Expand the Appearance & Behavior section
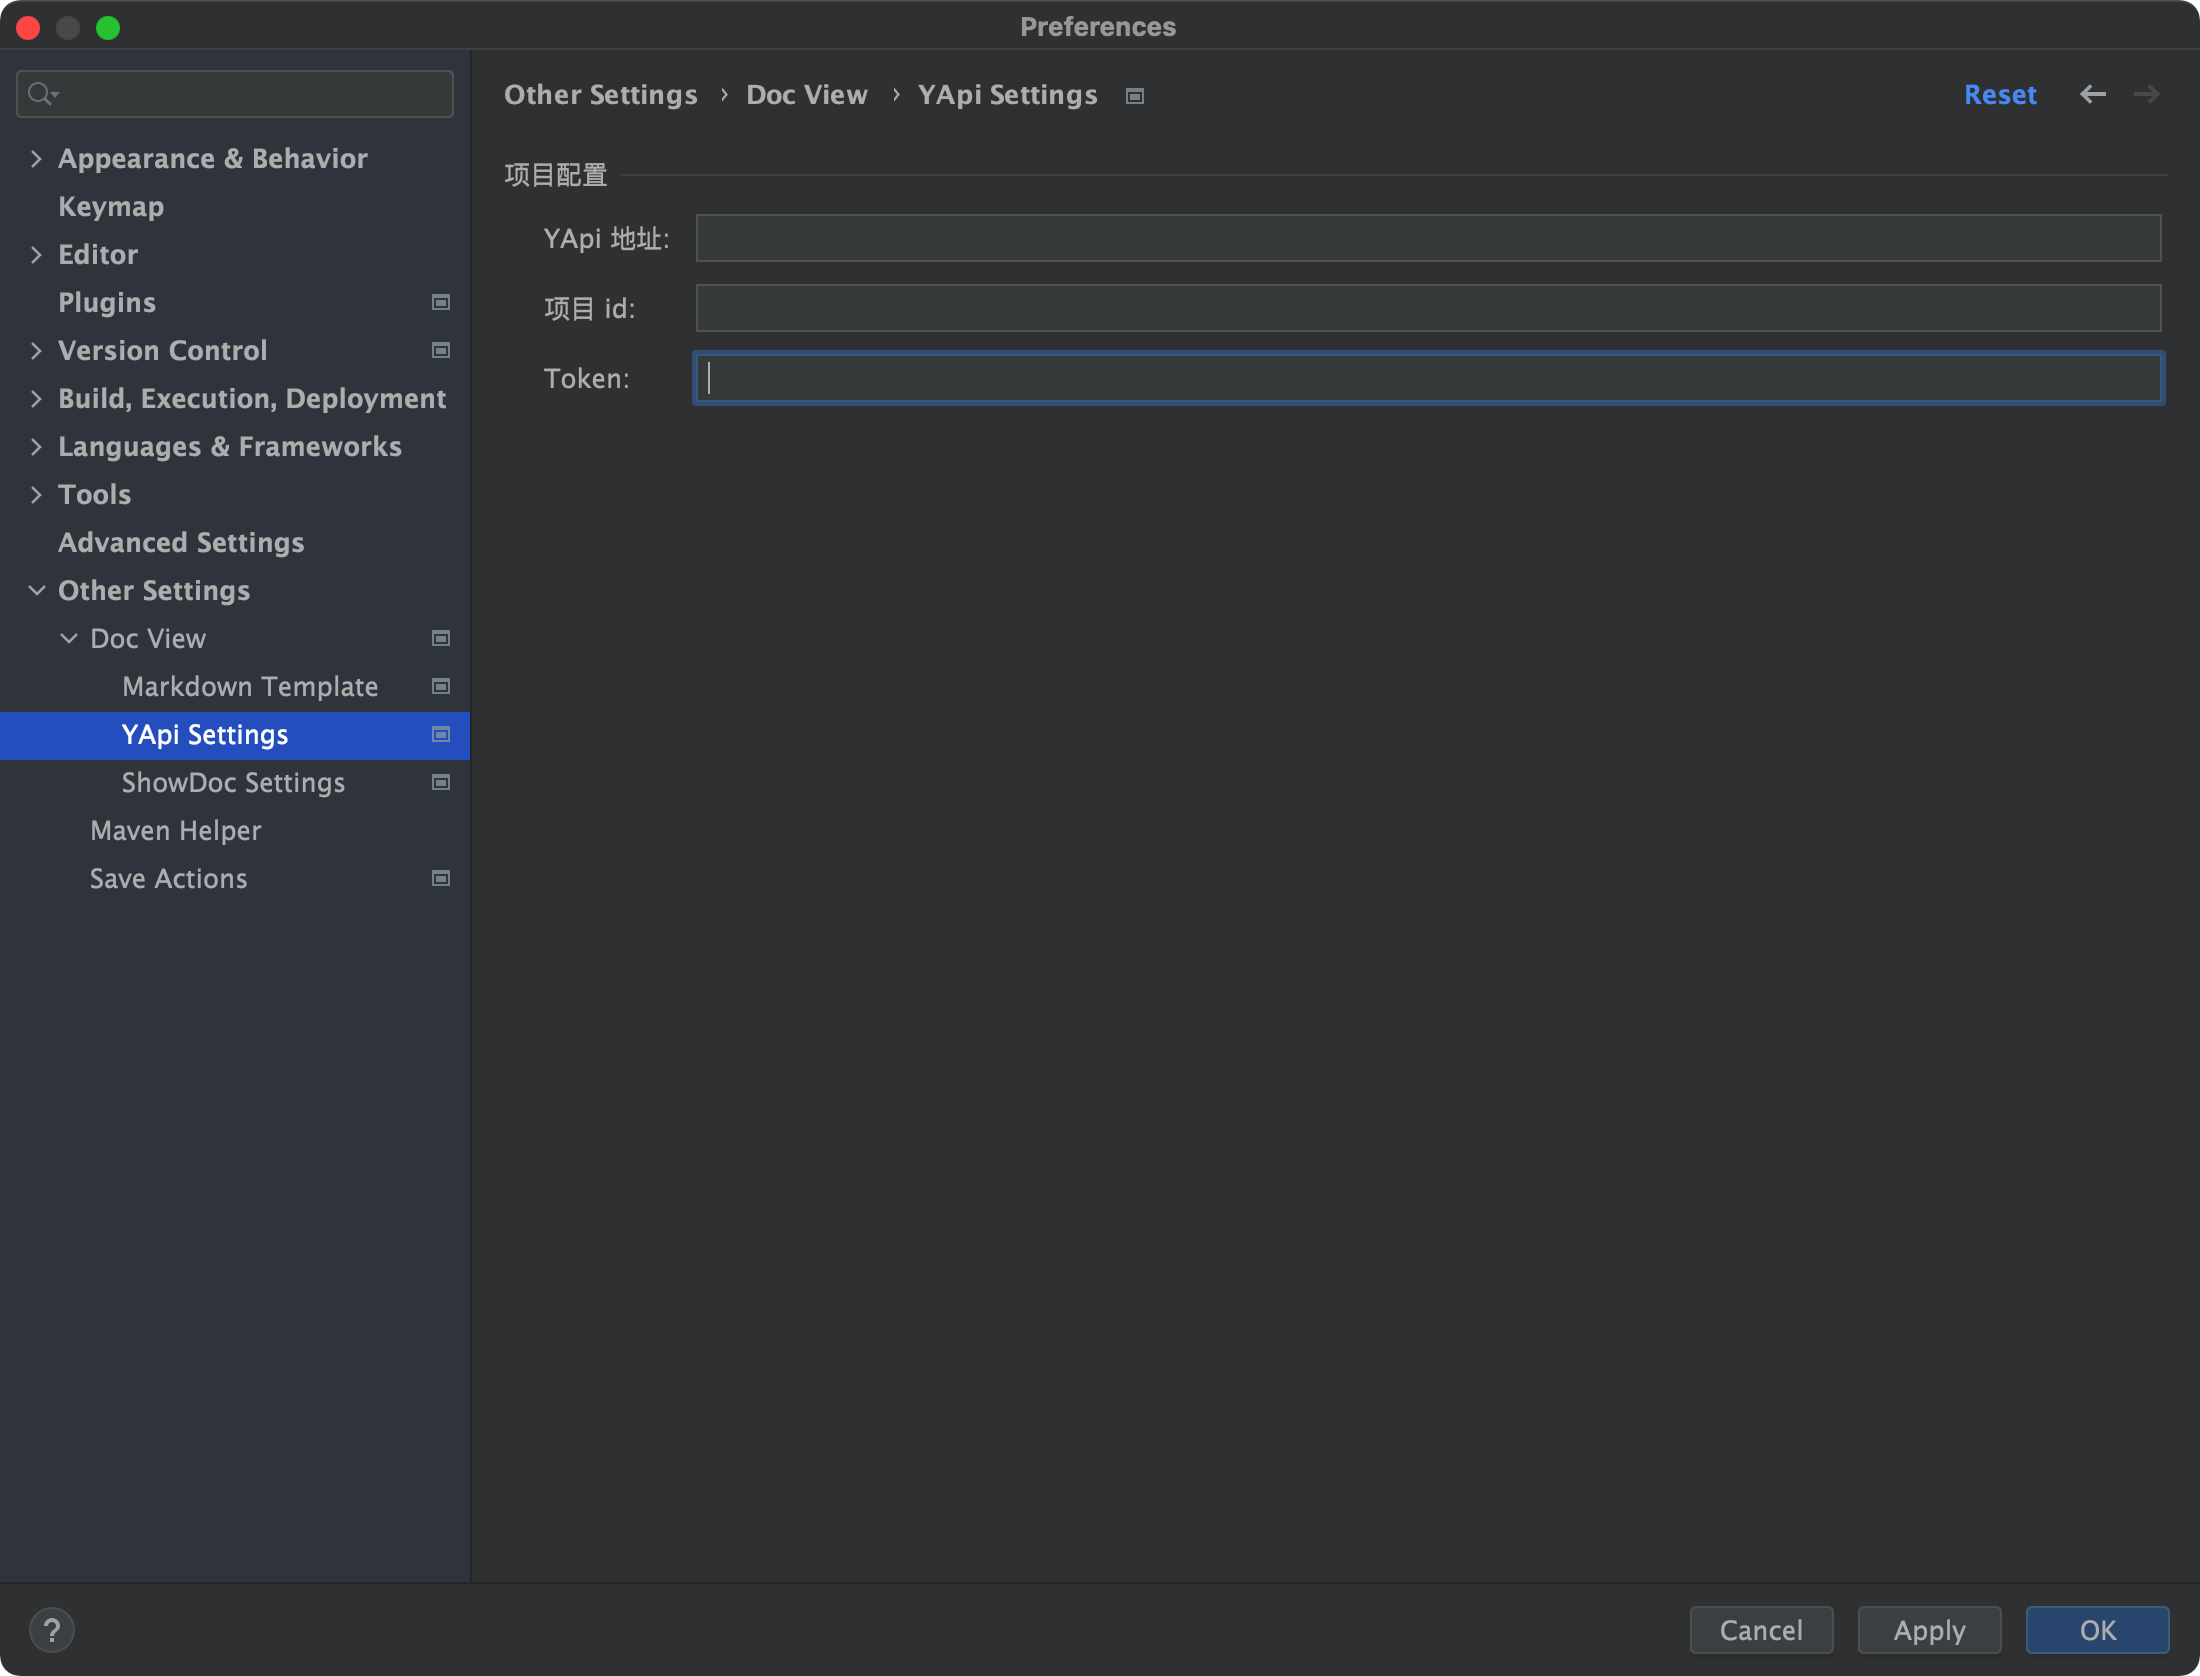This screenshot has height=1676, width=2200. 36,158
